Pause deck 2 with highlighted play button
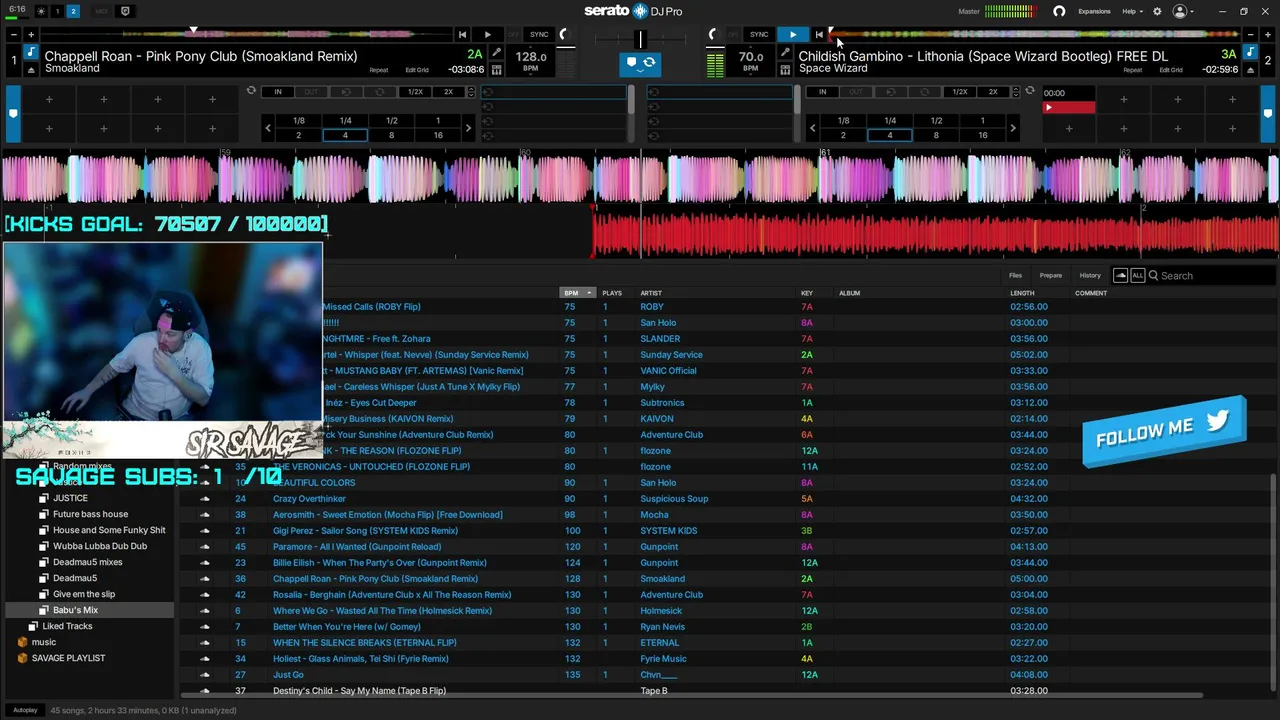Screen dimensions: 1280x720 click(792, 34)
